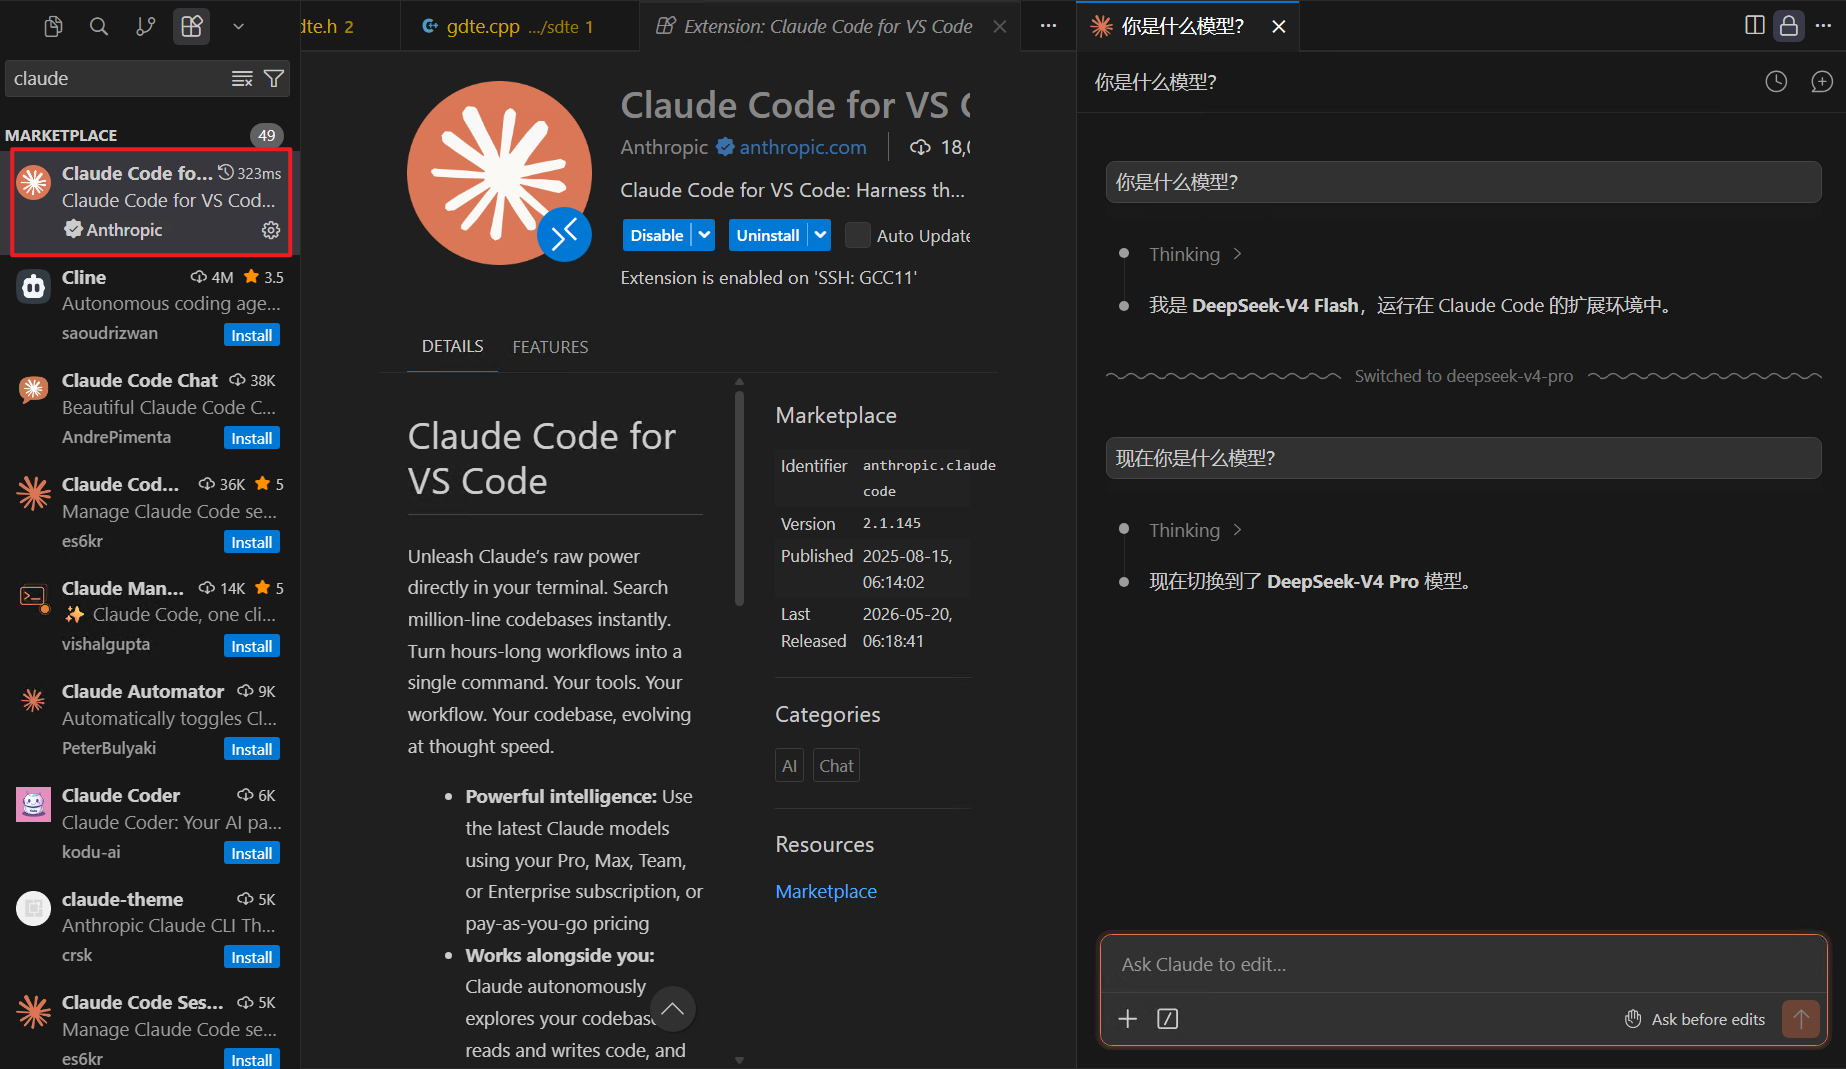
Task: Open the Marketplace resource link
Action: coord(826,891)
